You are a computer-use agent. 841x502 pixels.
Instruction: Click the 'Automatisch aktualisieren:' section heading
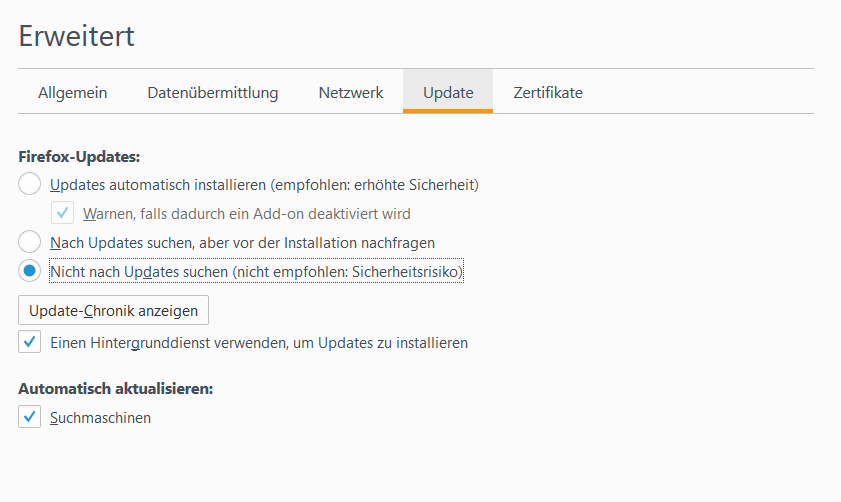(x=116, y=388)
